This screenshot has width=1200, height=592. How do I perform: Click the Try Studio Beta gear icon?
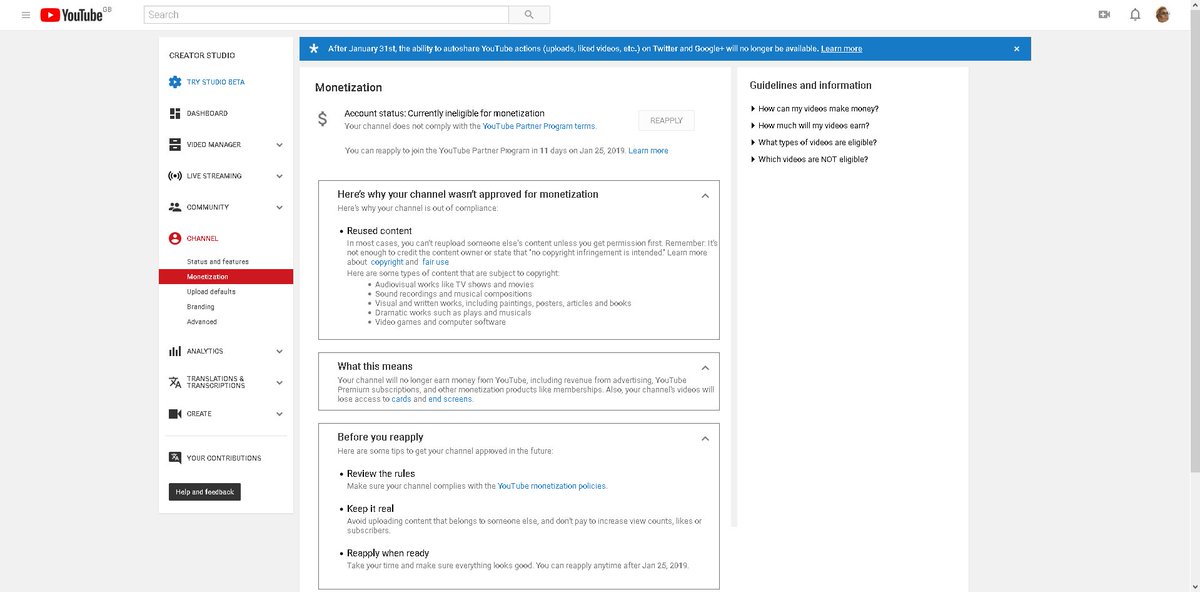point(175,82)
